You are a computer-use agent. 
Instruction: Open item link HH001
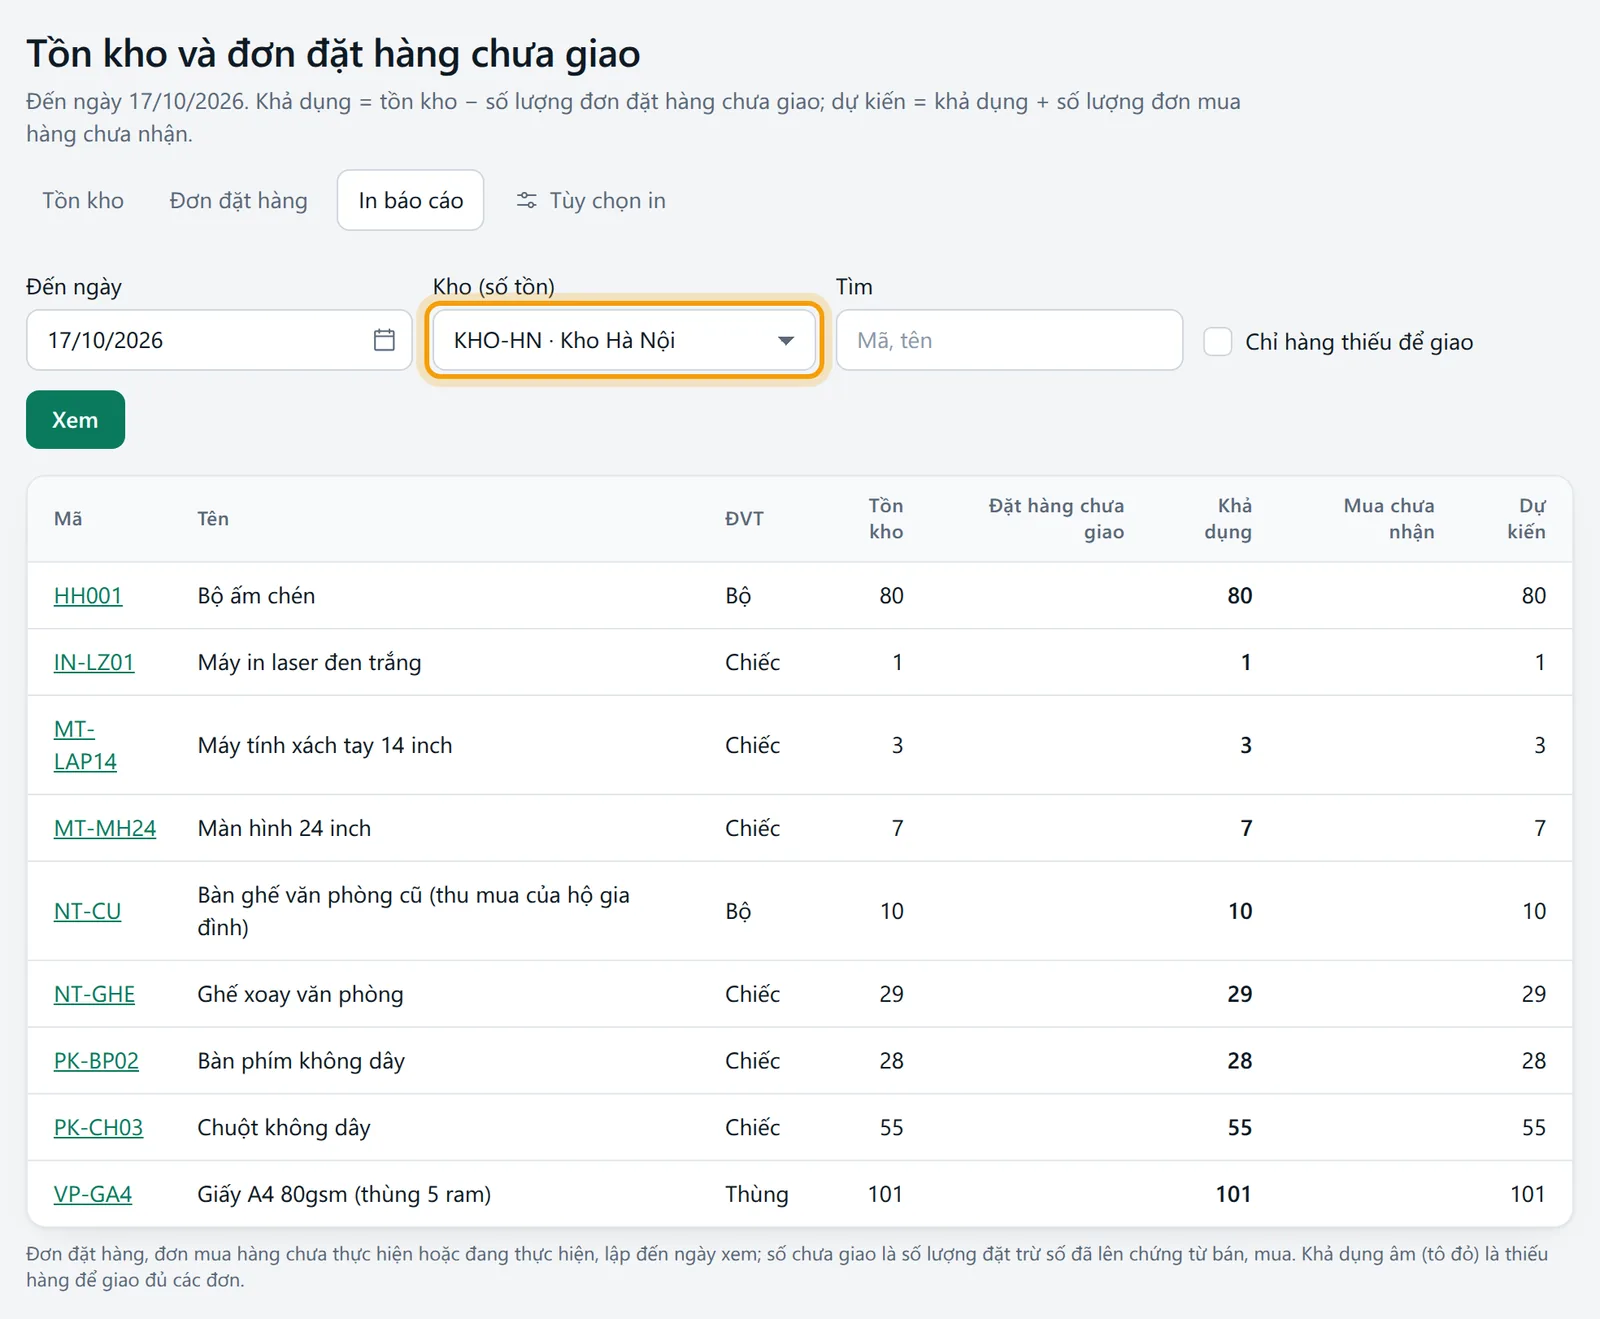(88, 596)
